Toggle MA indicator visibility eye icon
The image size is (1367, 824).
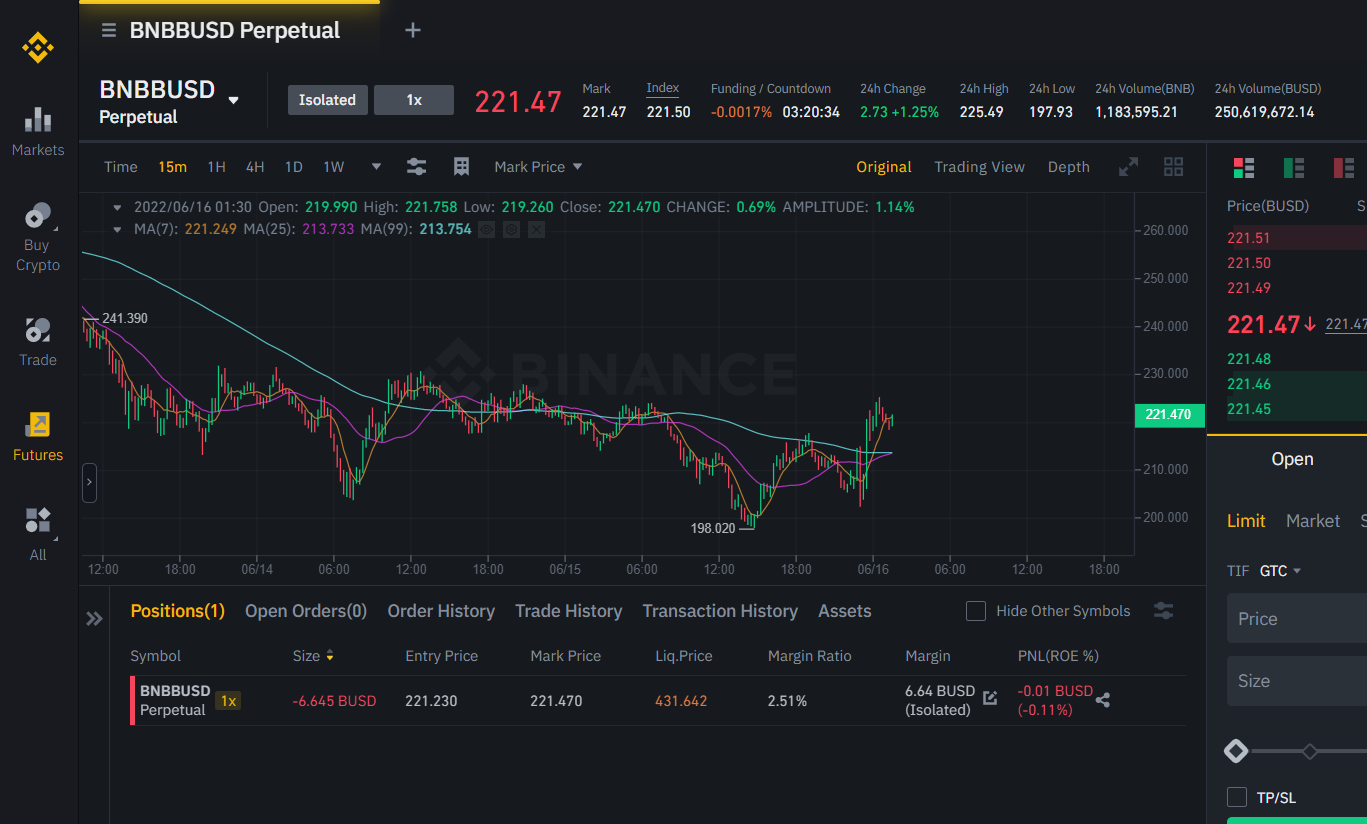click(486, 230)
